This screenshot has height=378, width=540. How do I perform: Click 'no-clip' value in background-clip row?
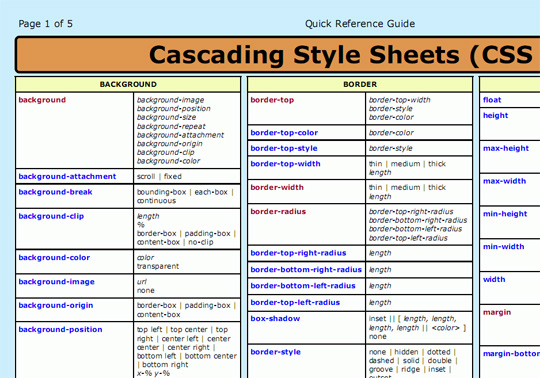[201, 242]
